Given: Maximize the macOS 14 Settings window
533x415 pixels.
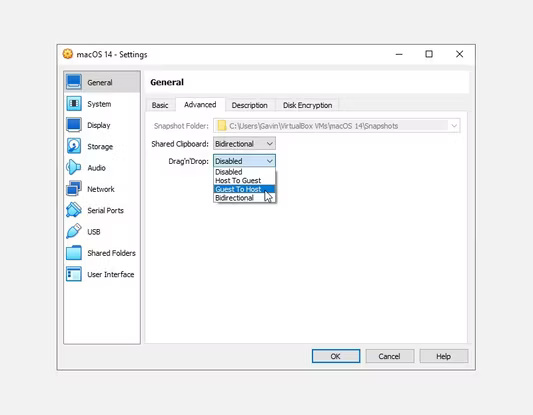Looking at the screenshot, I should click(429, 54).
